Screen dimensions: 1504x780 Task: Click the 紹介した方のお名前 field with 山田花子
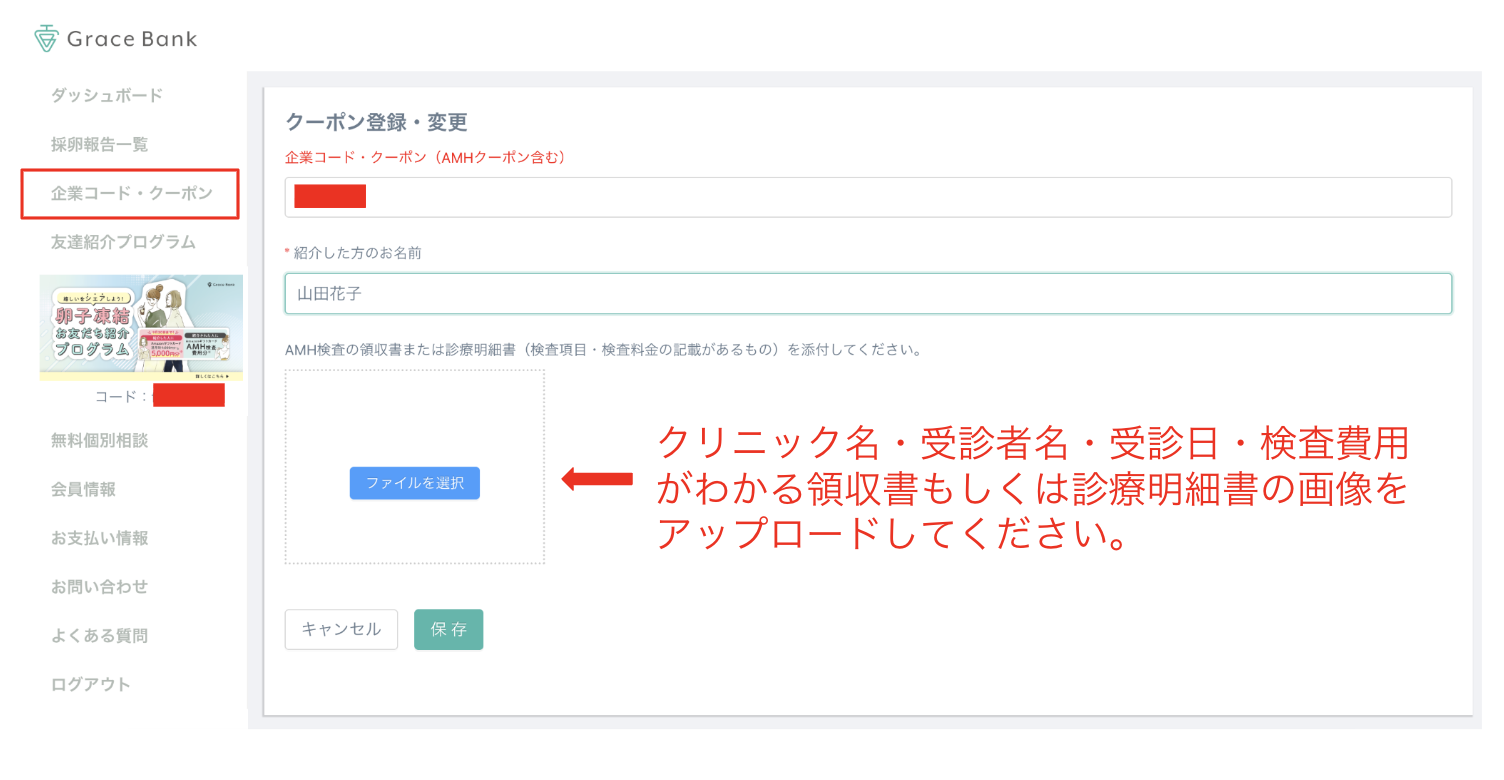[x=867, y=294]
